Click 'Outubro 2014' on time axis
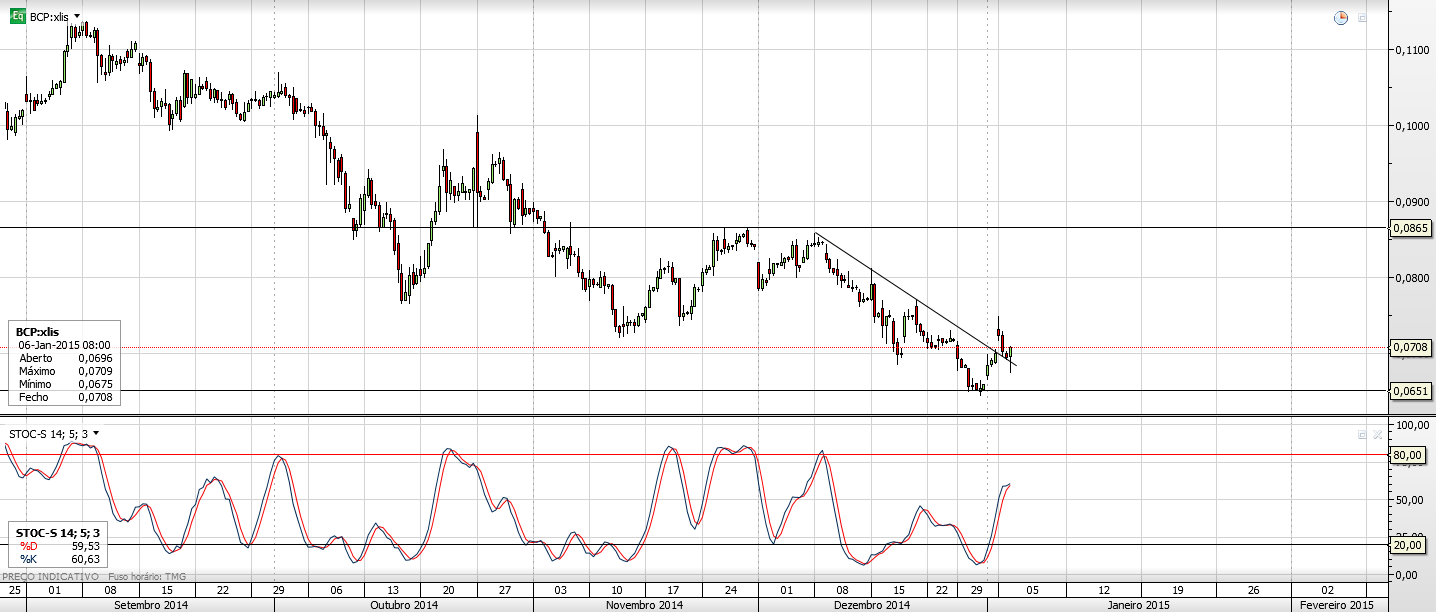The height and width of the screenshot is (612, 1436). (x=403, y=605)
